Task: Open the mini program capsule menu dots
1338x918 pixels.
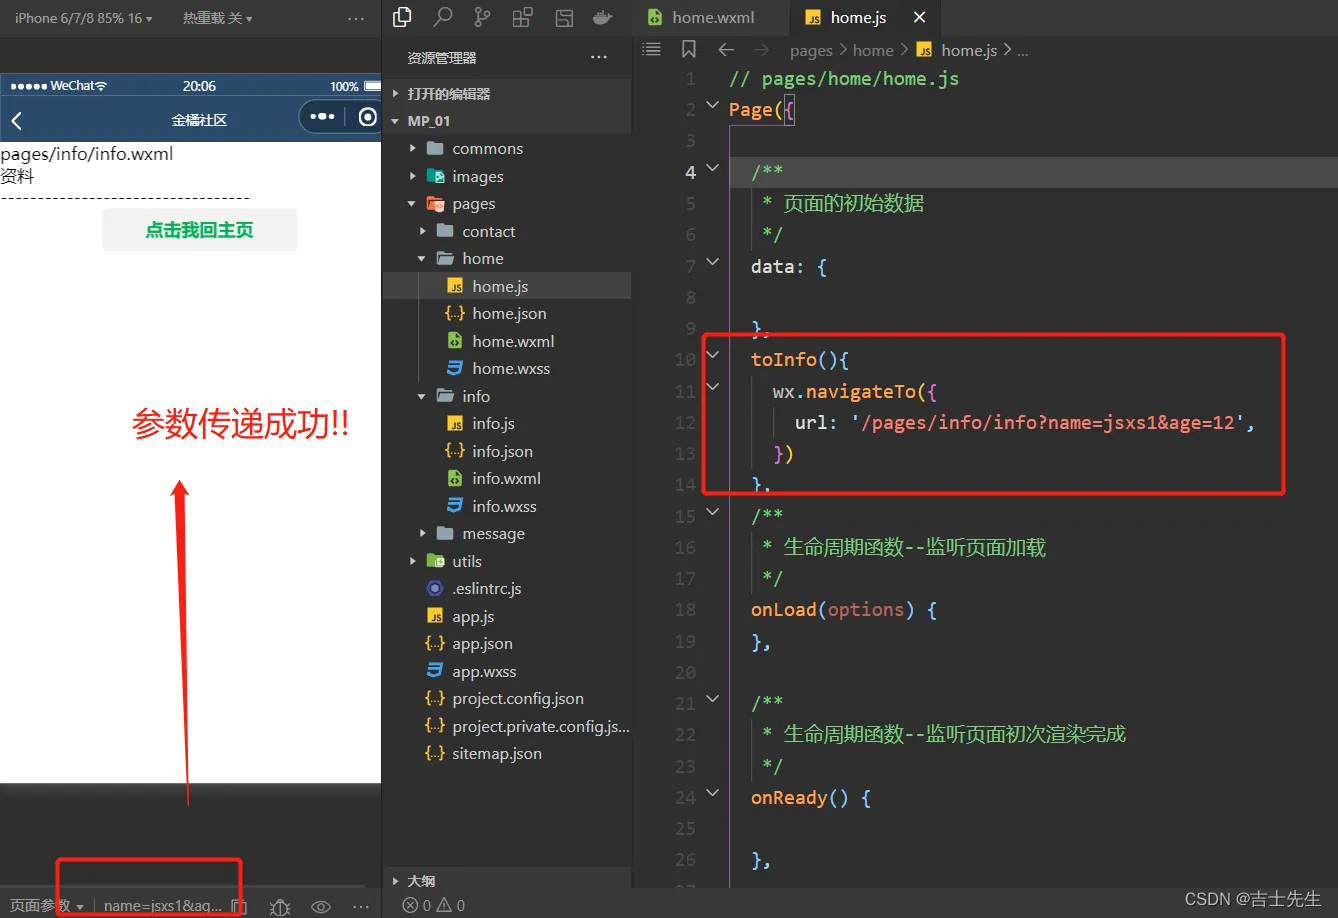Action: (x=322, y=117)
